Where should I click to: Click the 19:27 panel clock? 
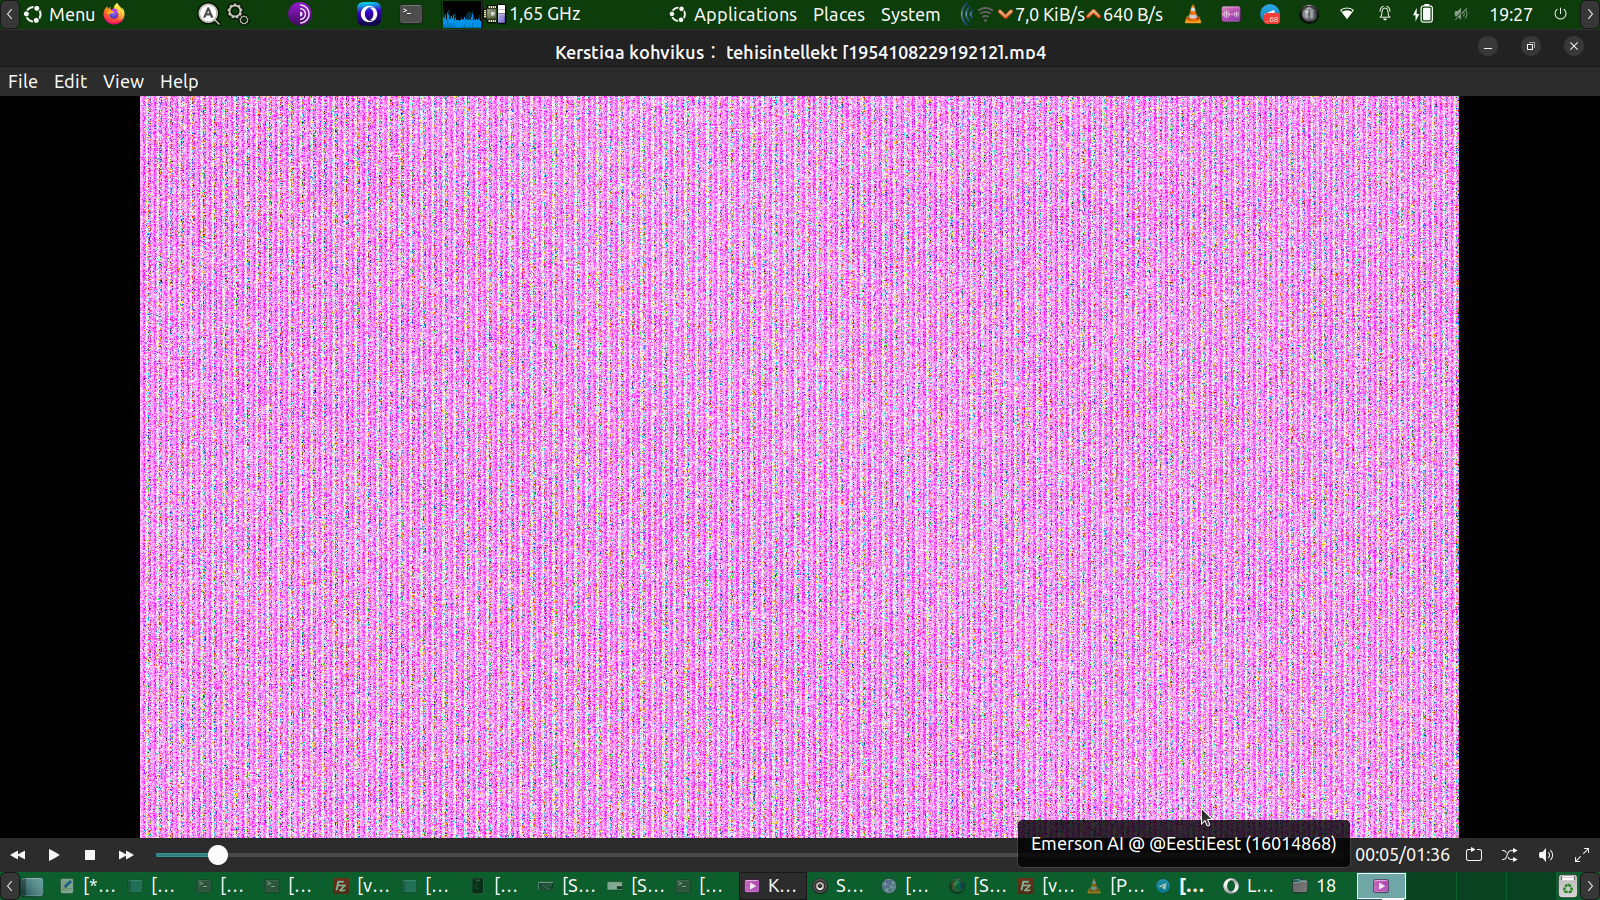pos(1511,14)
